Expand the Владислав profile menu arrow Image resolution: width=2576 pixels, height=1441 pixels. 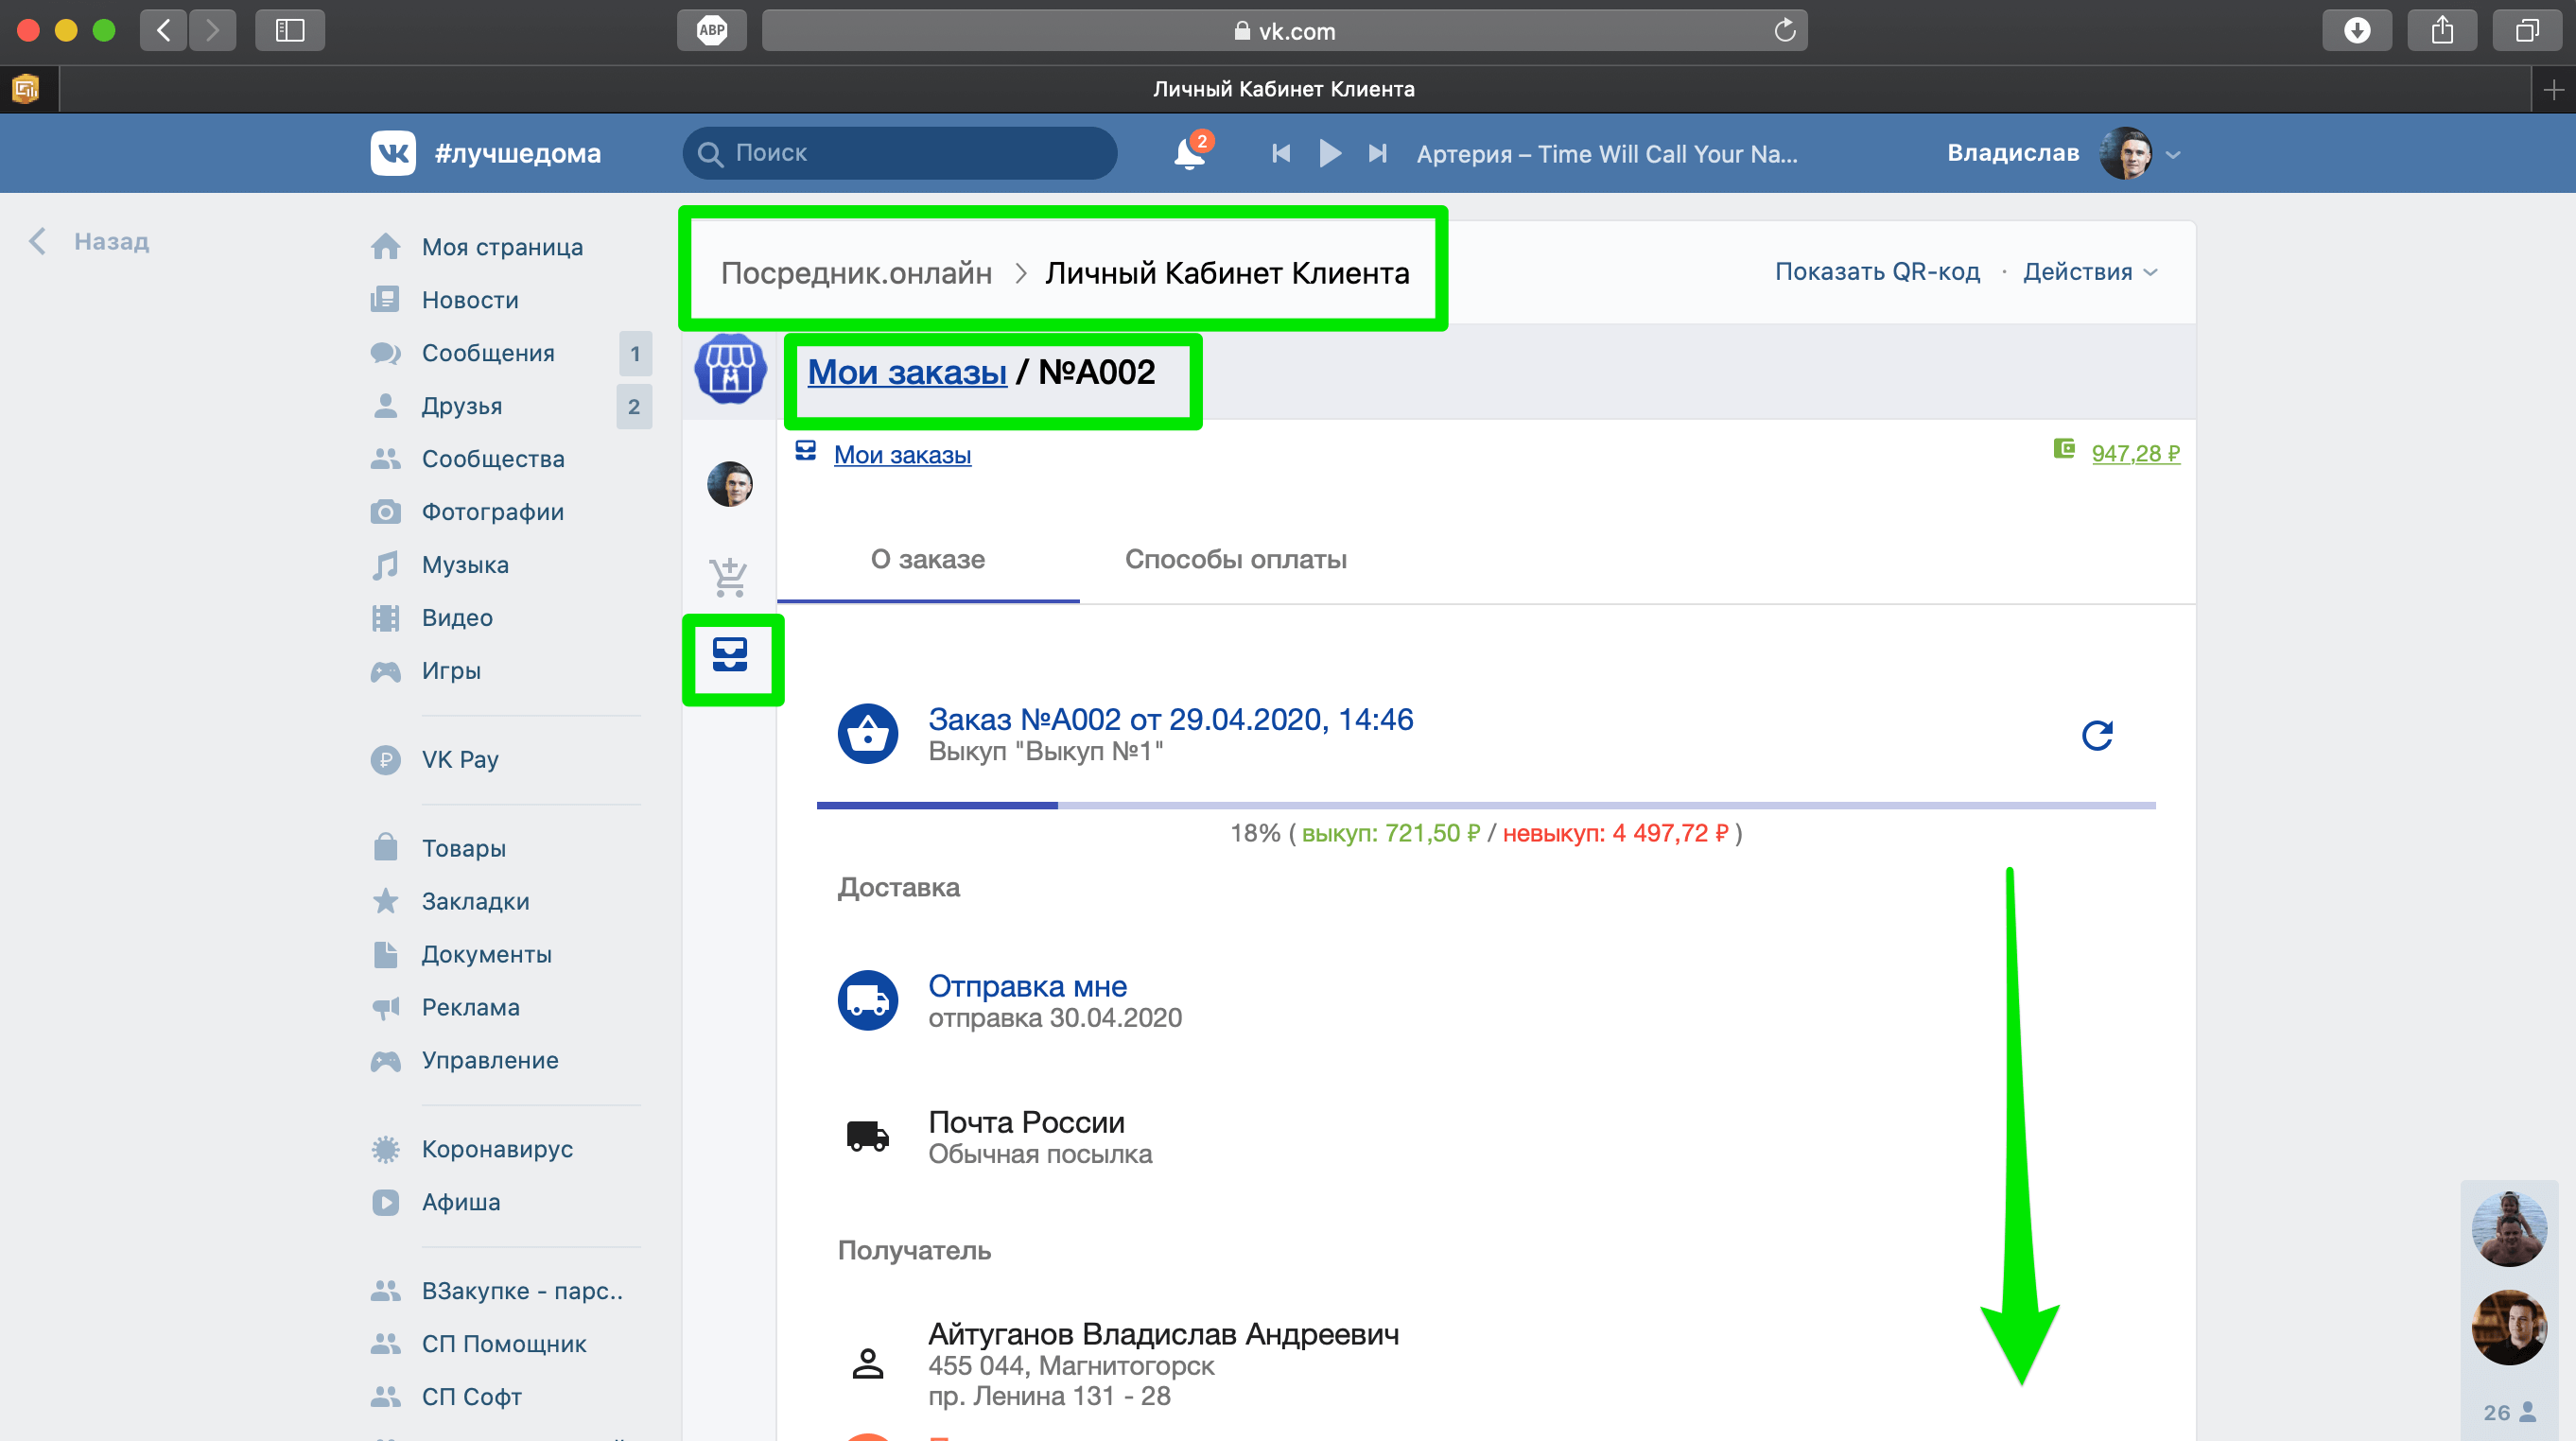(2172, 155)
